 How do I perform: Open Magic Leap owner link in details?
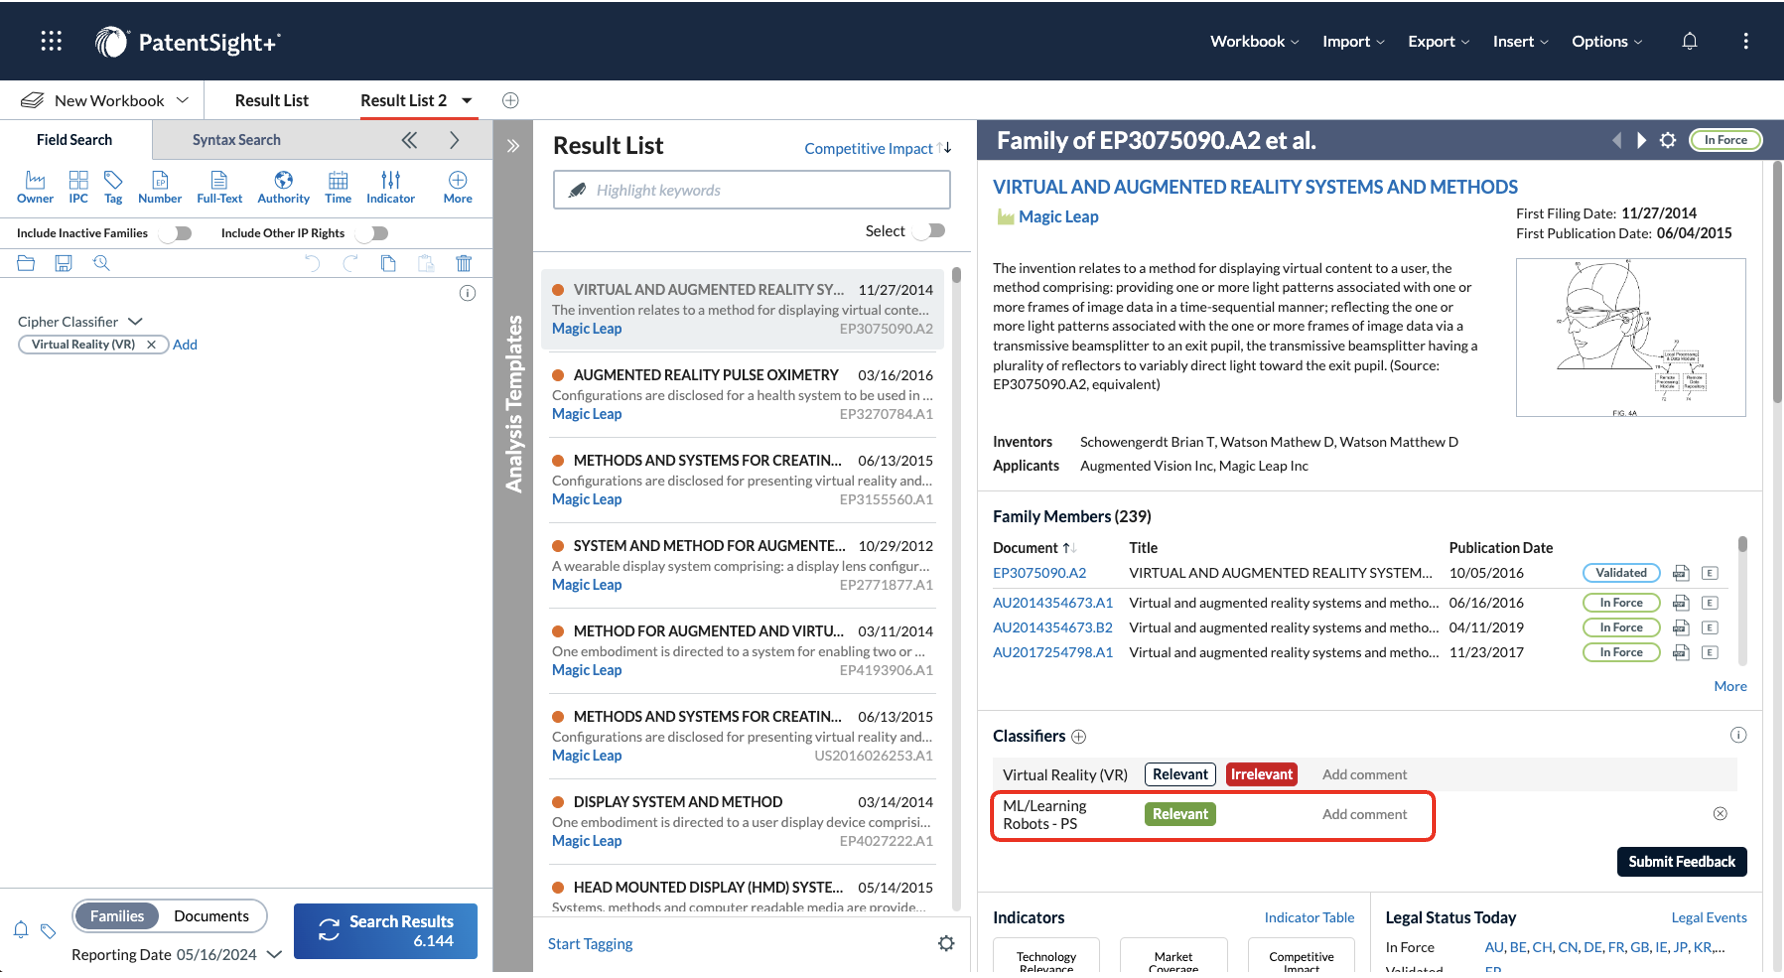(1058, 217)
